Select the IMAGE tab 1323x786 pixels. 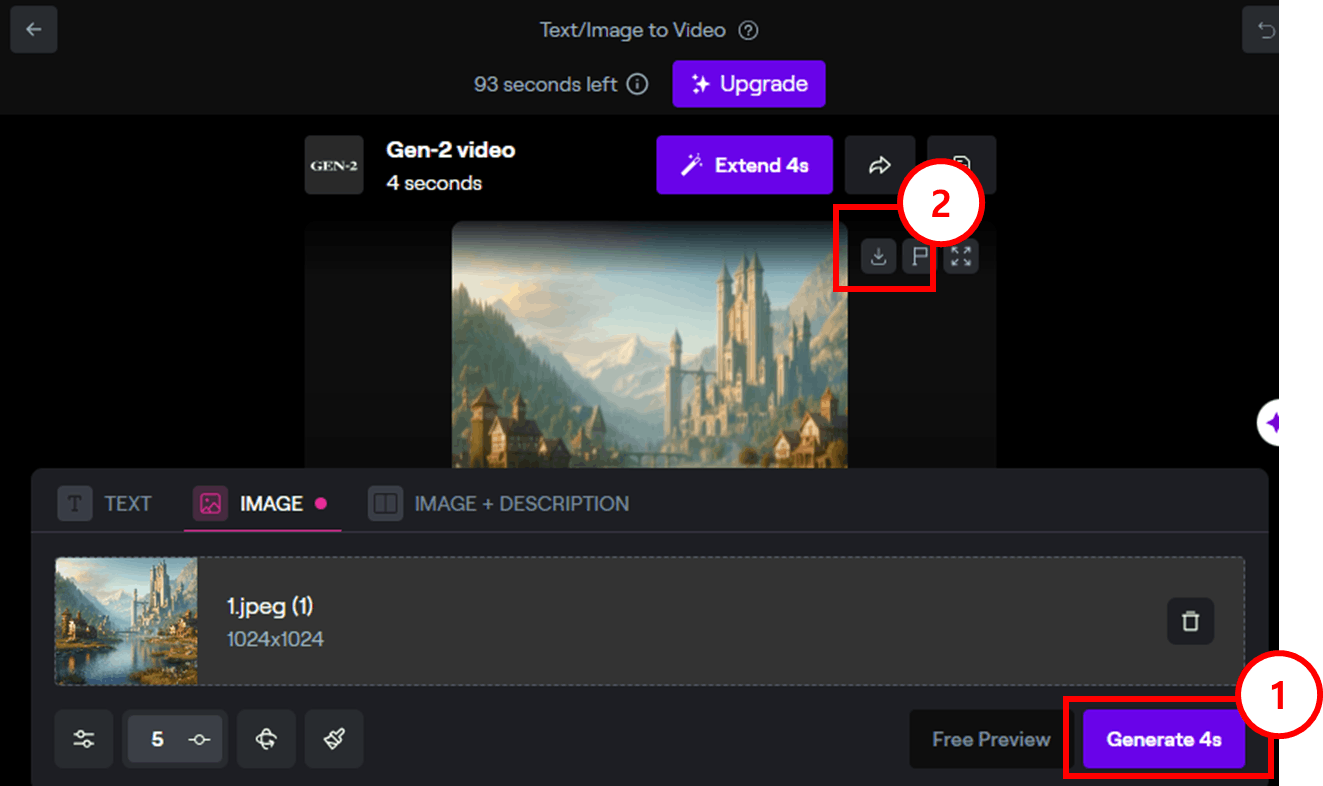point(260,504)
